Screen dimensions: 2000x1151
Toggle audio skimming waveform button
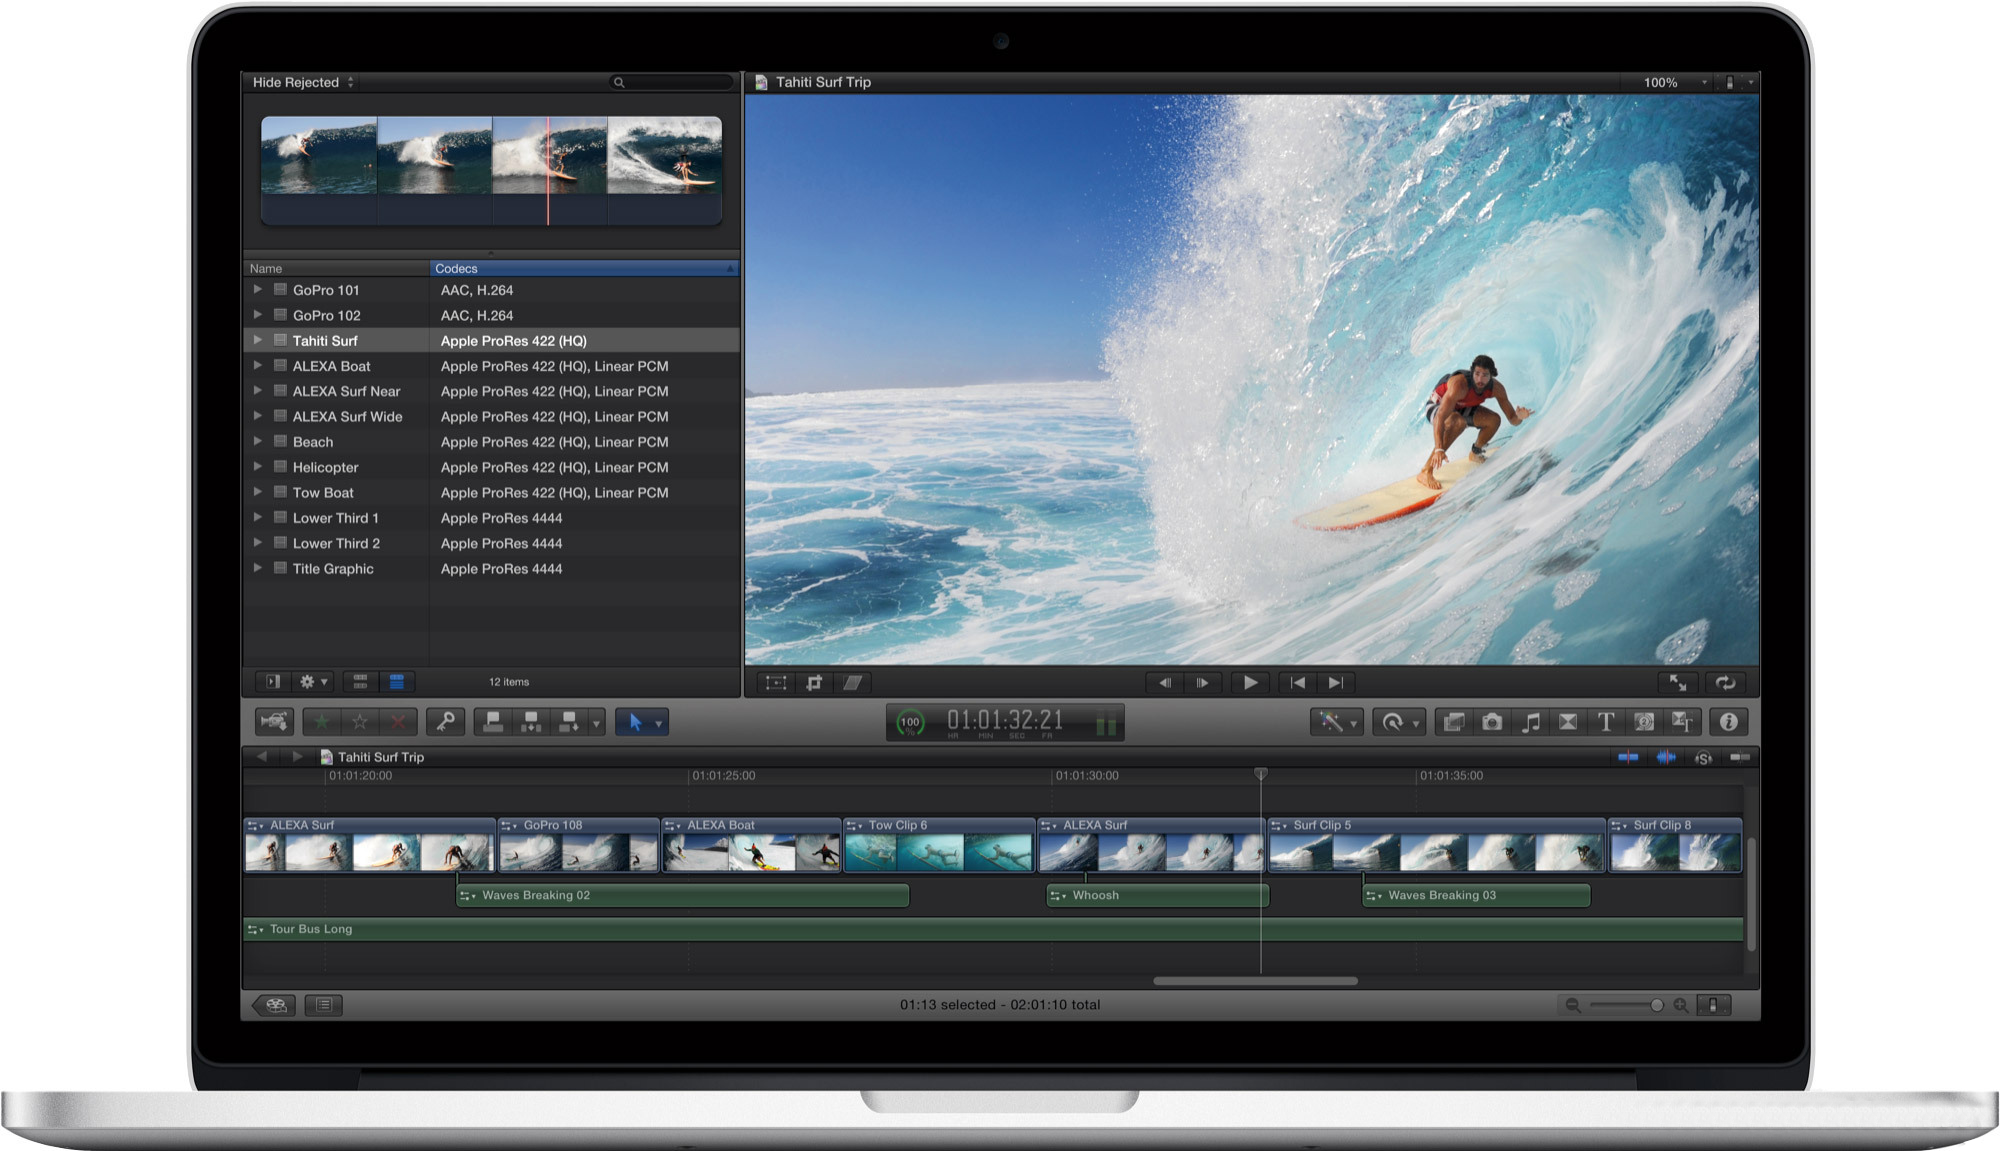coord(1666,758)
